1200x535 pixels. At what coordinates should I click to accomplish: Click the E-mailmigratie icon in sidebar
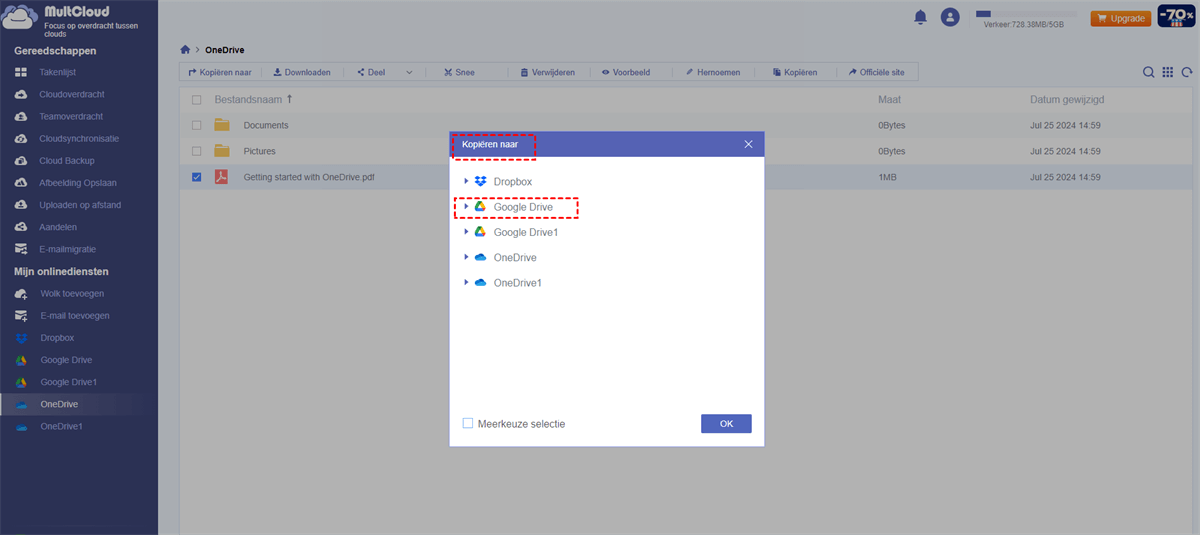pos(21,249)
